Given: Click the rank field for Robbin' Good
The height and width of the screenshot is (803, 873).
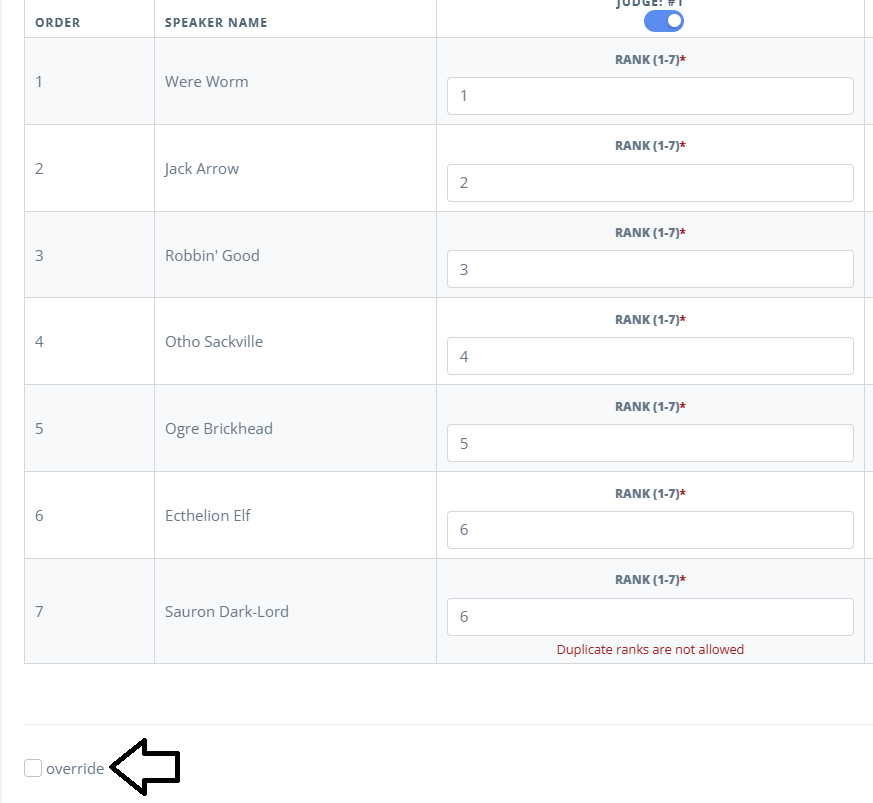Looking at the screenshot, I should click(650, 270).
